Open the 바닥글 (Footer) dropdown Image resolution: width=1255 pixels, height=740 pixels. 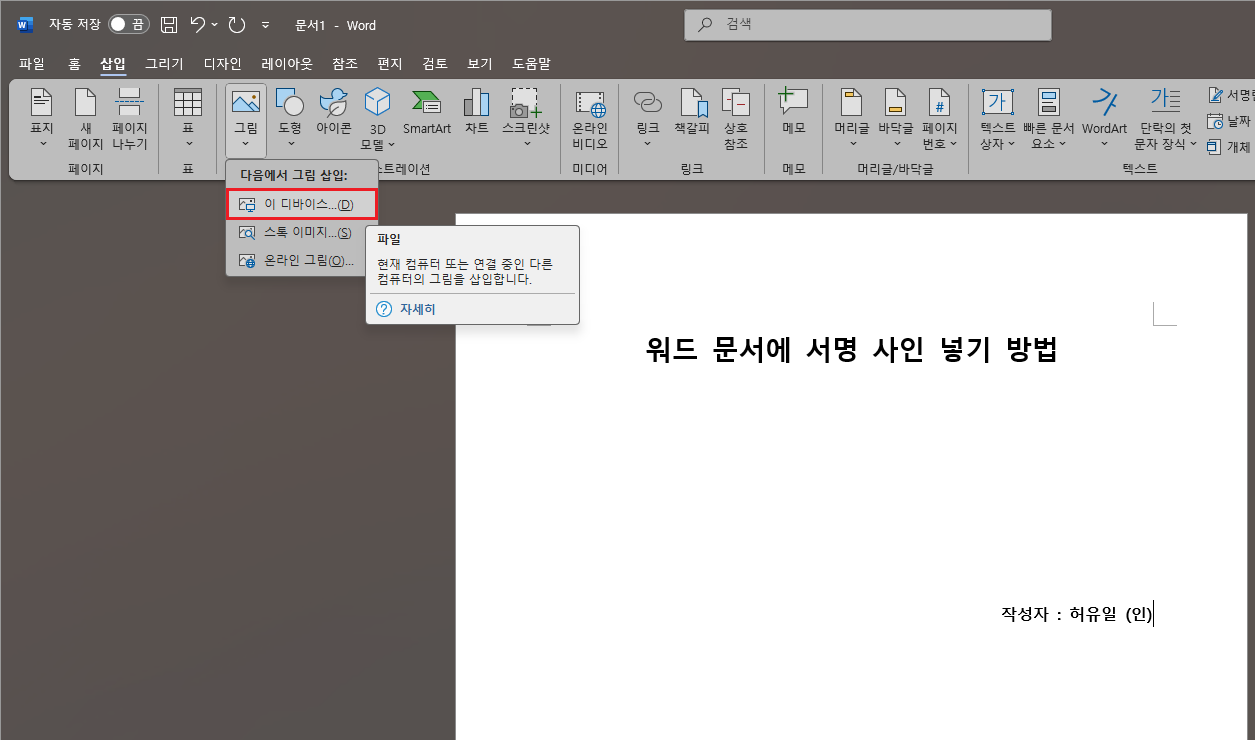pos(896,119)
